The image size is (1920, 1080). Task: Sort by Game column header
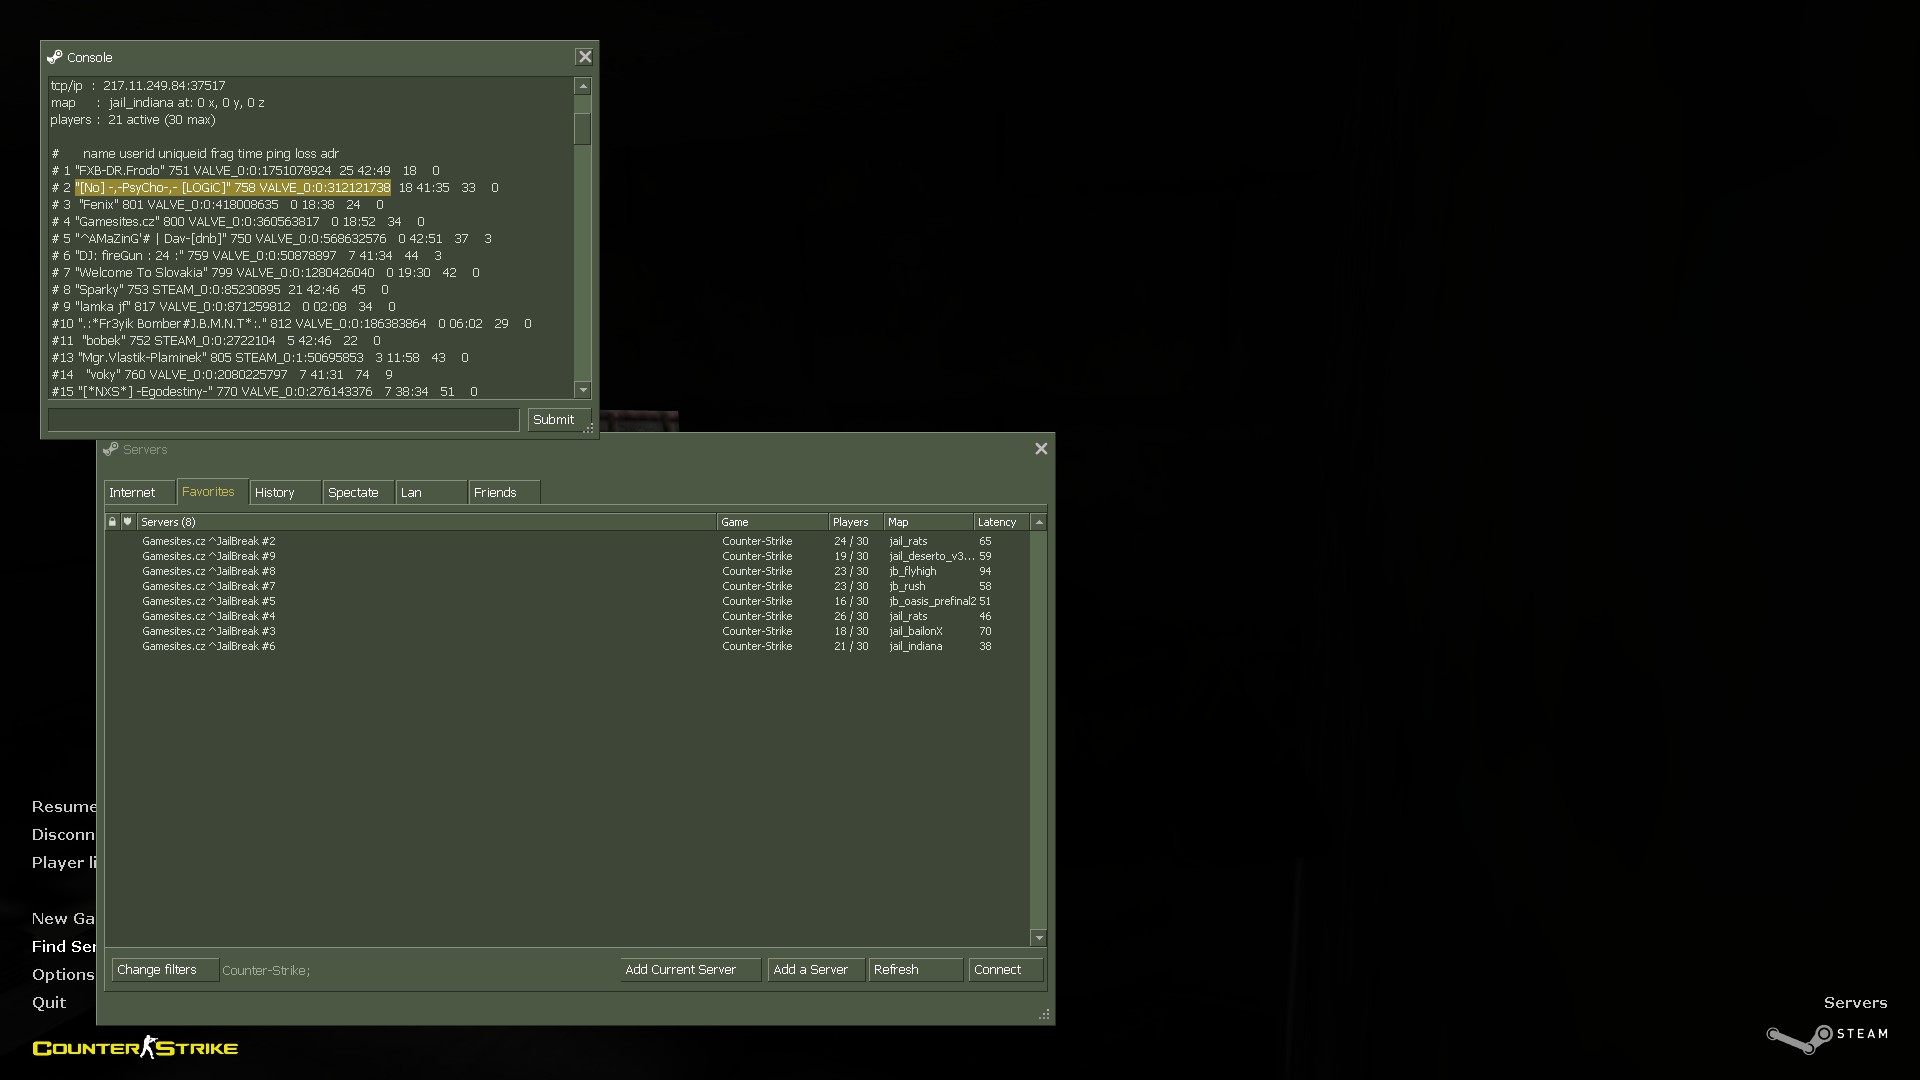click(772, 522)
